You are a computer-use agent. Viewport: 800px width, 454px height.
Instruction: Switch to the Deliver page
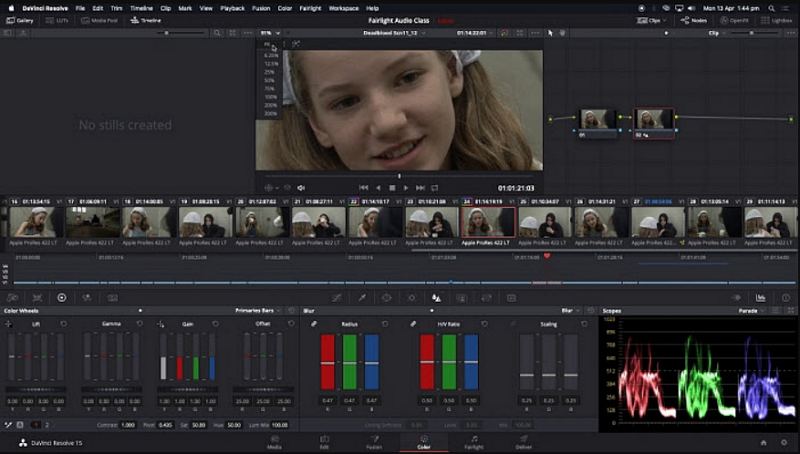(x=523, y=442)
